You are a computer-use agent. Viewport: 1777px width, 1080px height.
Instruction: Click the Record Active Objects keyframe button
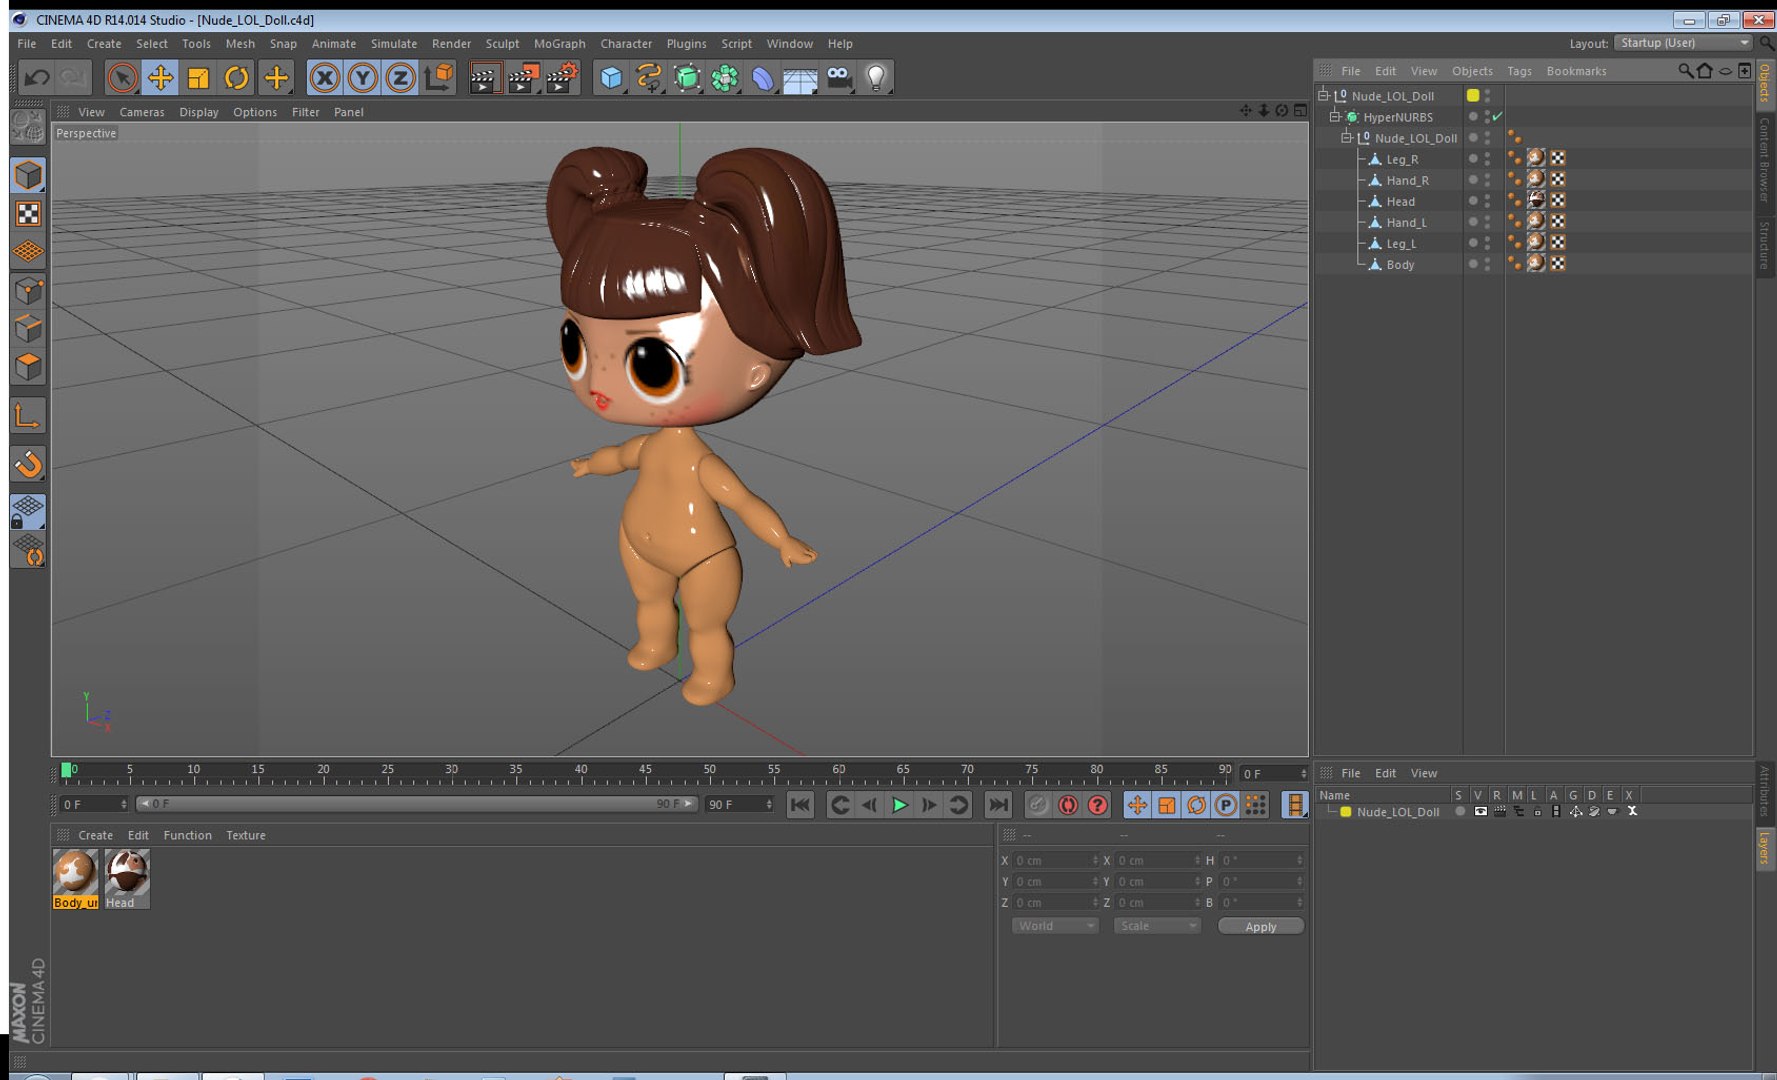1038,805
